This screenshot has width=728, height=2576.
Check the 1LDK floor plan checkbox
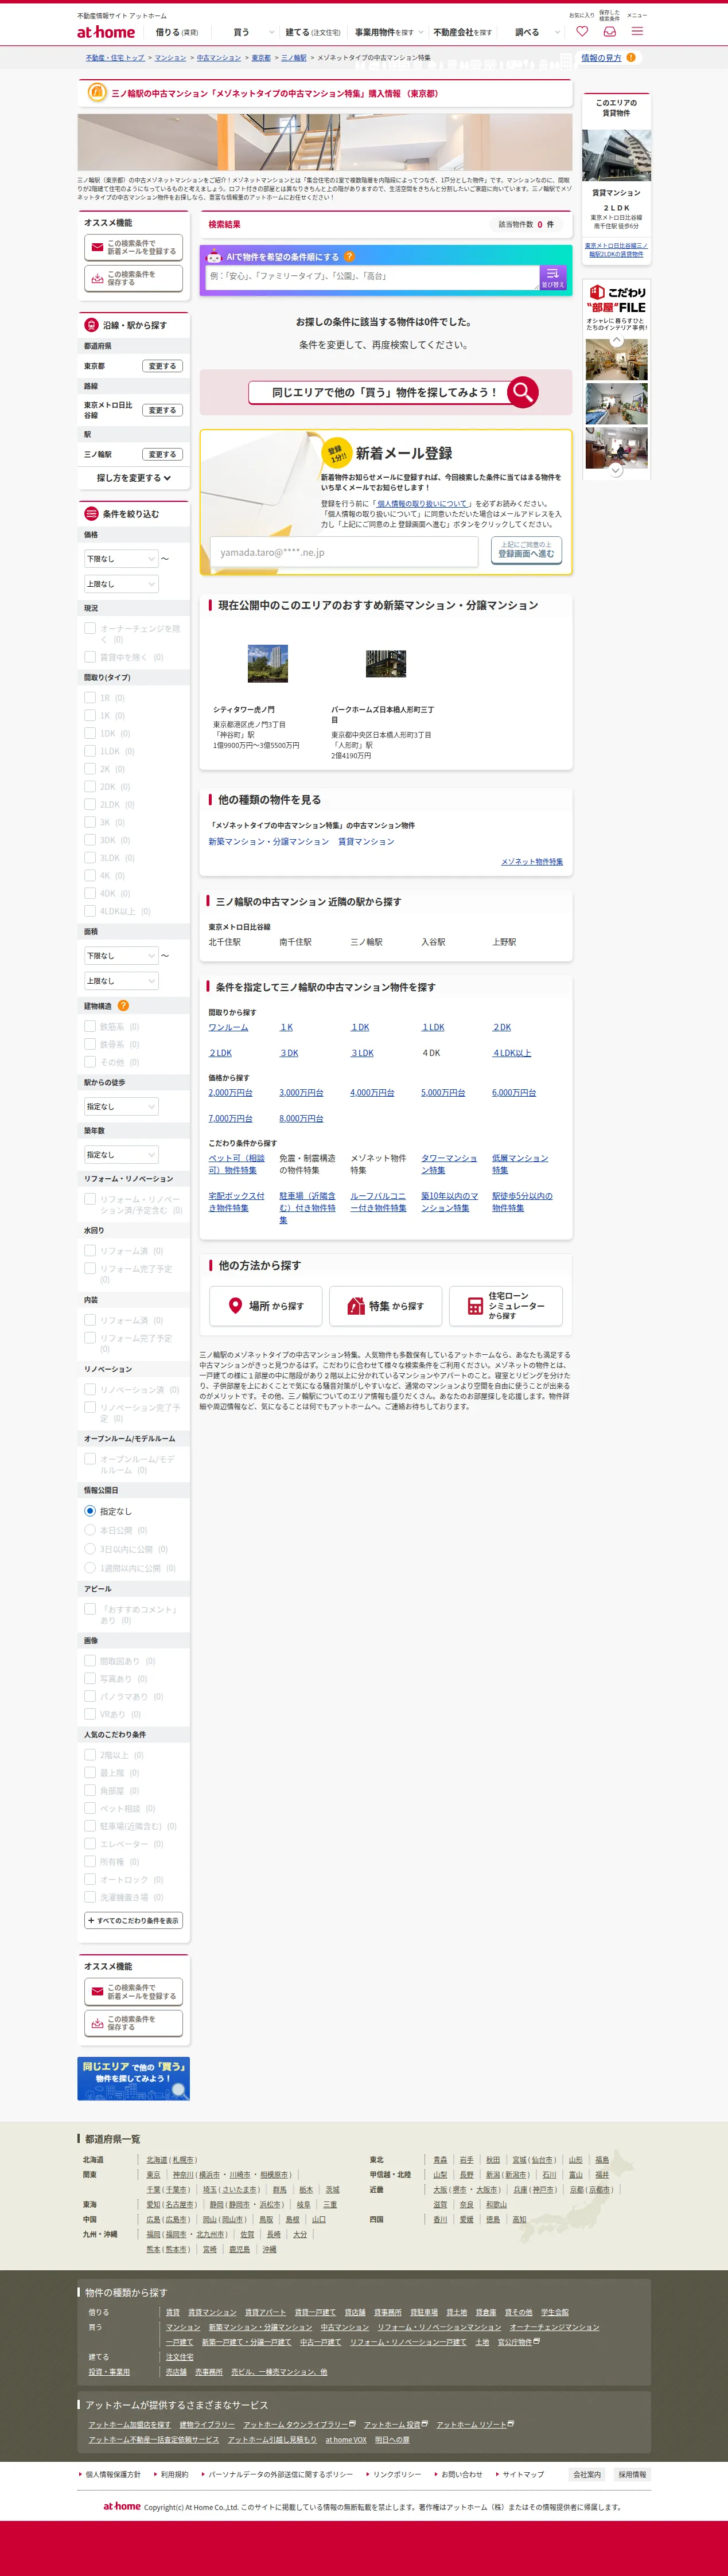click(x=90, y=751)
